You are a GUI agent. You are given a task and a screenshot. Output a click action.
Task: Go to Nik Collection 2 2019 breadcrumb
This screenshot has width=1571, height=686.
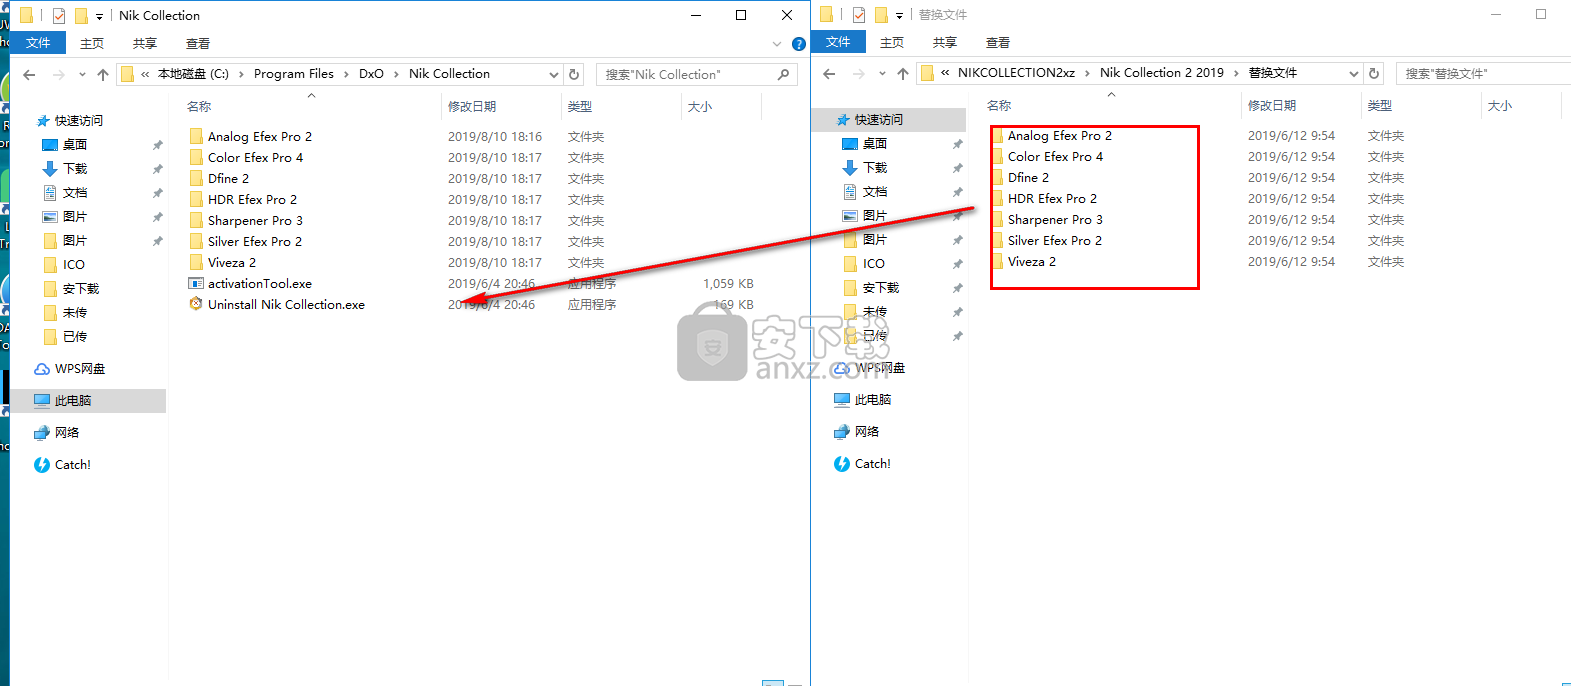click(1162, 73)
